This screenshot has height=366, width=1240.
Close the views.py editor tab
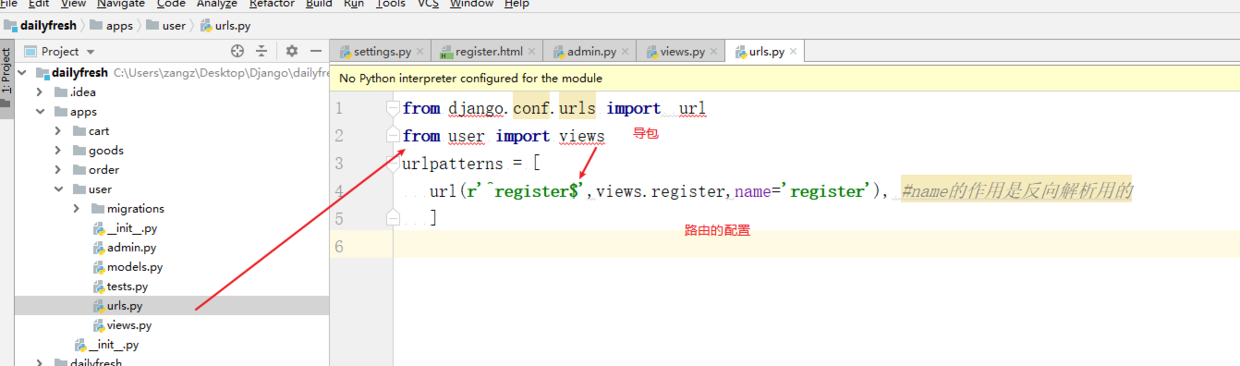pyautogui.click(x=714, y=51)
